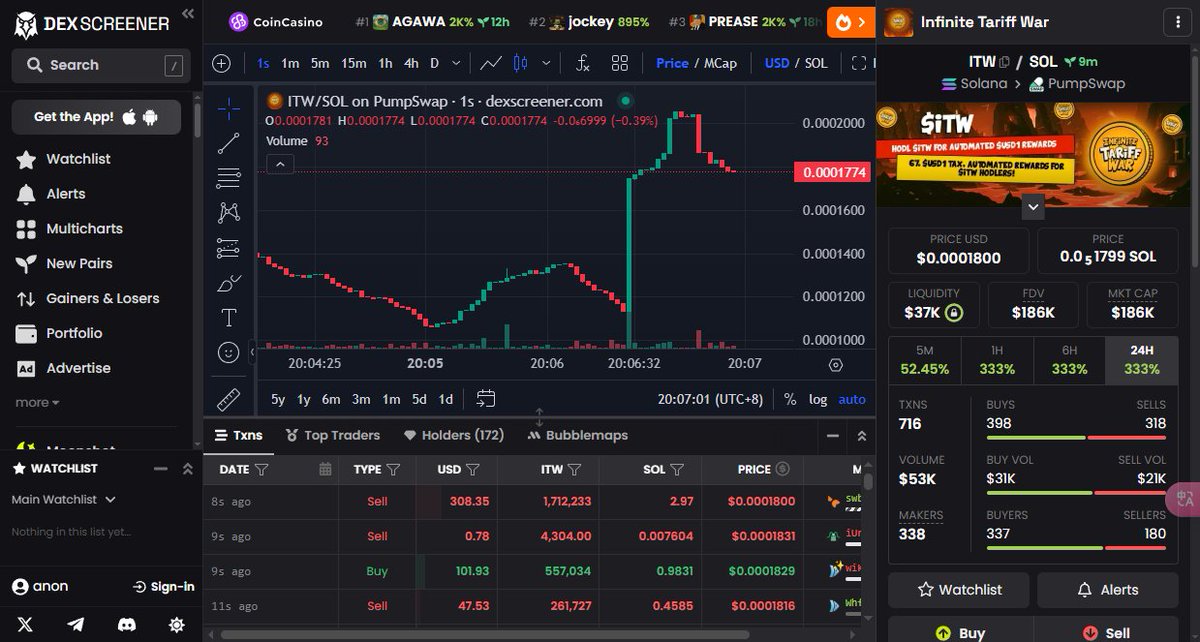The height and width of the screenshot is (642, 1200).
Task: Collapse the watchlist panel chevrons
Action: pos(186,468)
